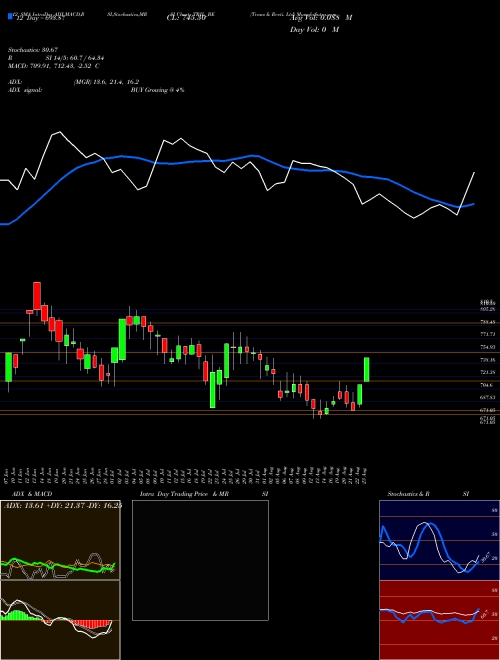
Task: Click the final green candle of the price chart
Action: (x=367, y=370)
